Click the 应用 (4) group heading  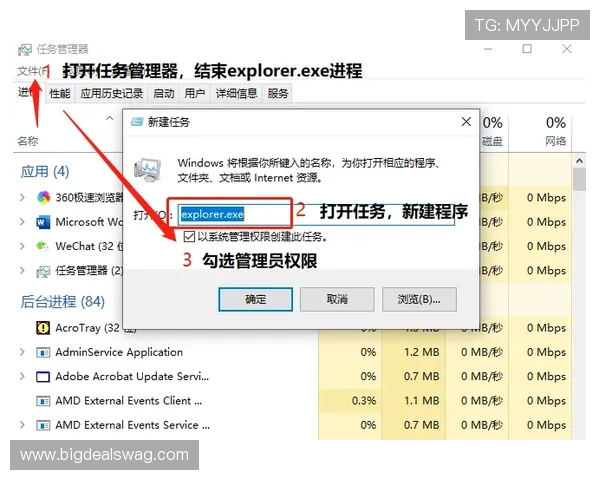[x=45, y=172]
